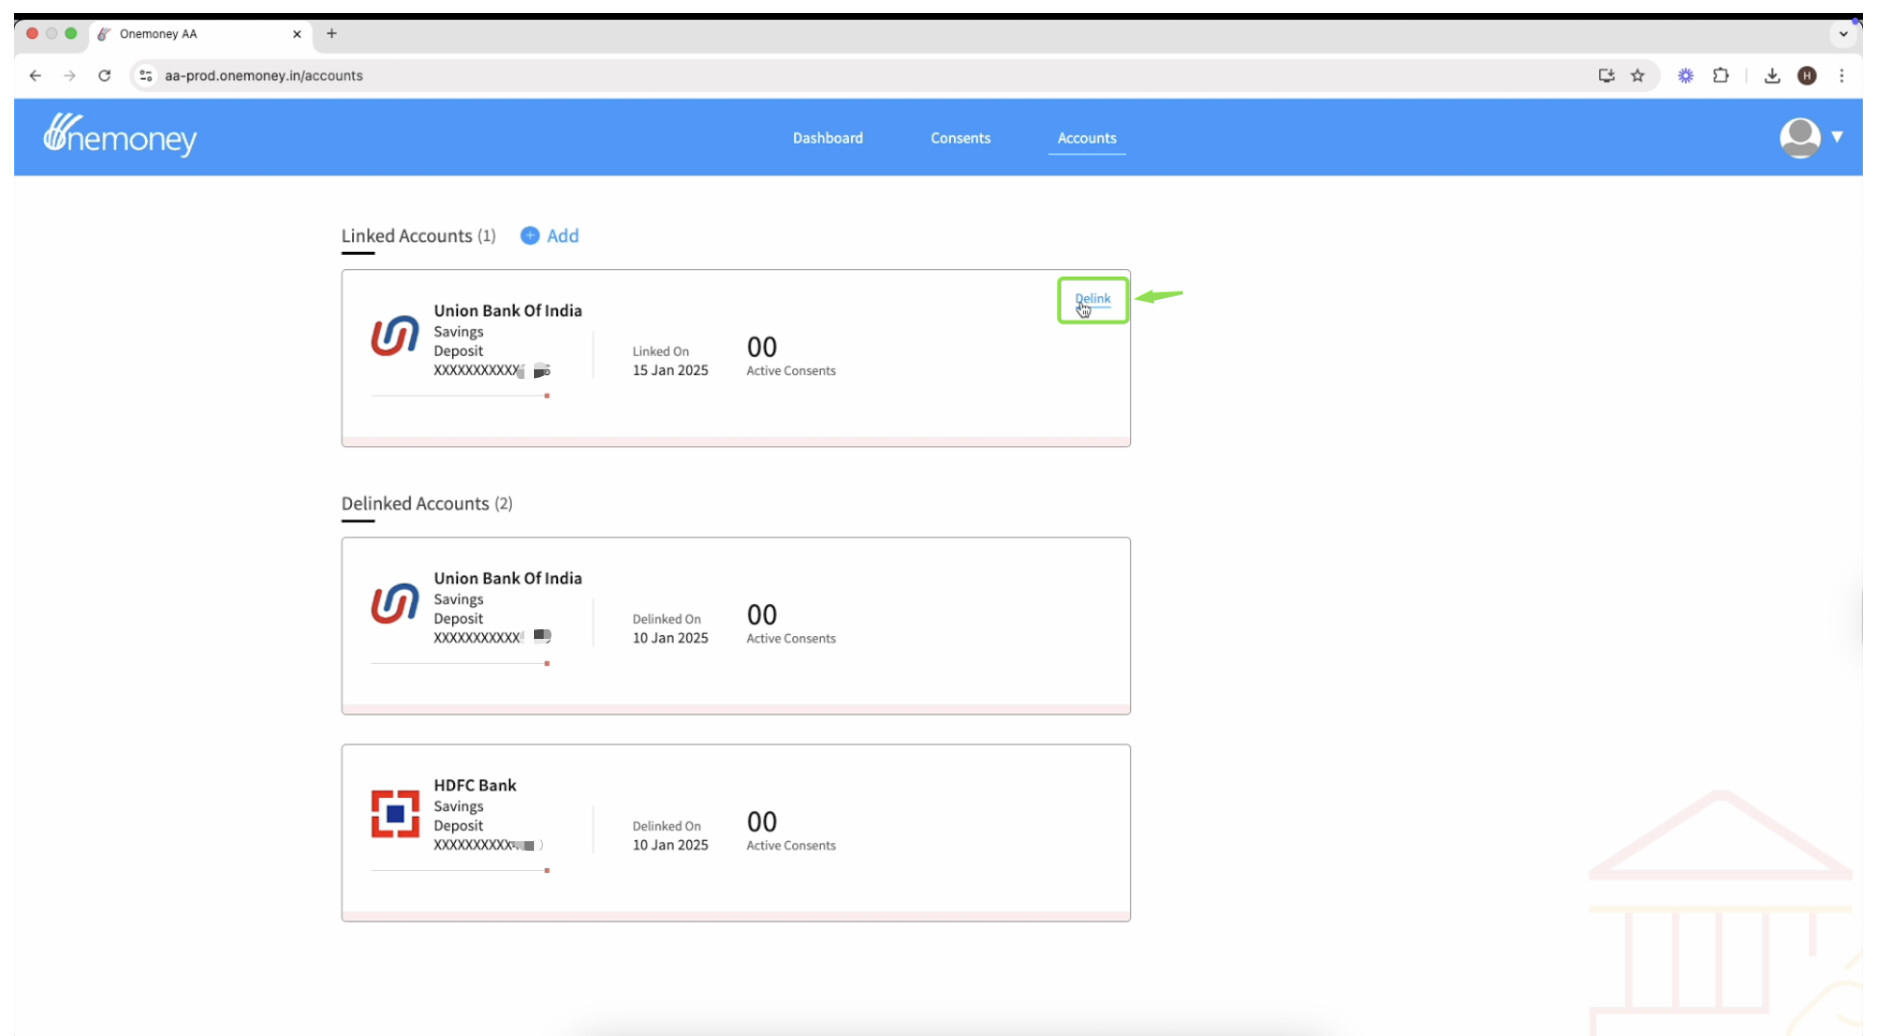The width and height of the screenshot is (1888, 1036).
Task: Select the Accounts navigation tab
Action: point(1086,138)
